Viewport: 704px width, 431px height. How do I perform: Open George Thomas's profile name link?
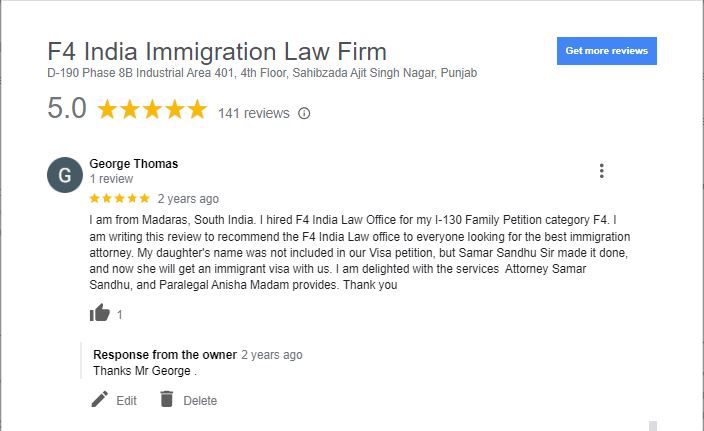tap(133, 163)
